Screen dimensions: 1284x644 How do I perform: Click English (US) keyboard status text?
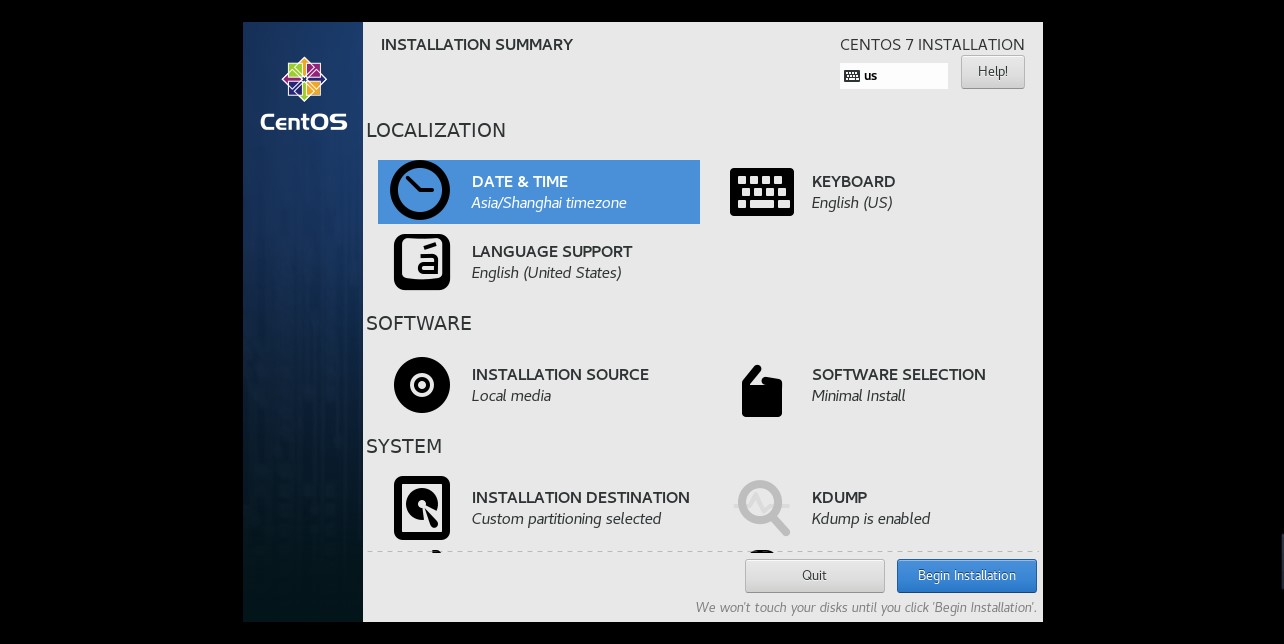point(852,203)
